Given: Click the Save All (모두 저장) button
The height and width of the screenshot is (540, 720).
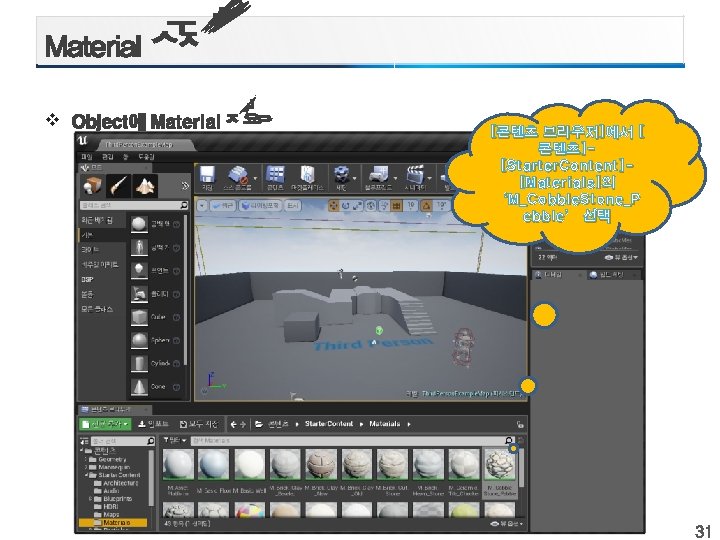Looking at the screenshot, I should pyautogui.click(x=199, y=424).
